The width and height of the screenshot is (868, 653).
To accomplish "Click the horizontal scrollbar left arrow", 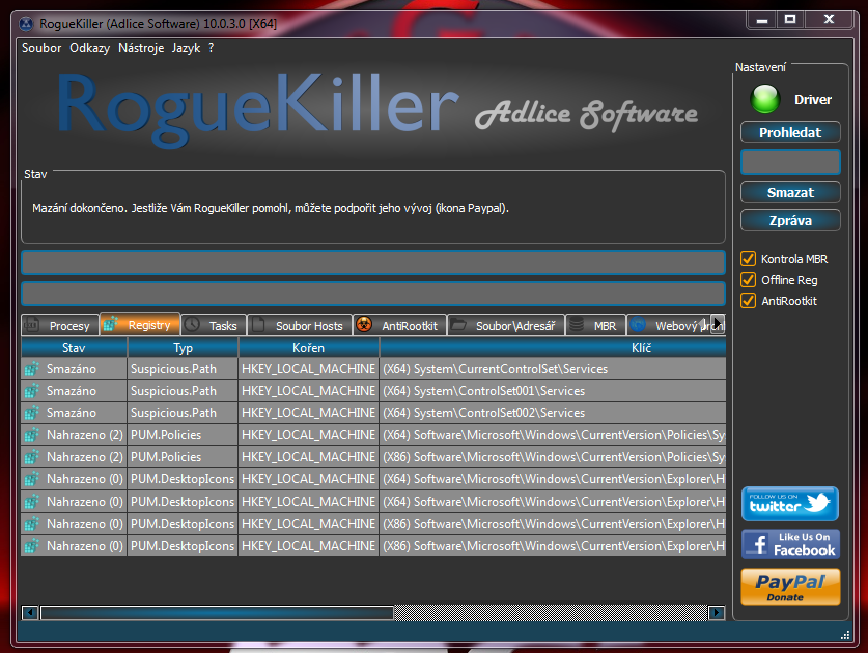I will pos(30,613).
